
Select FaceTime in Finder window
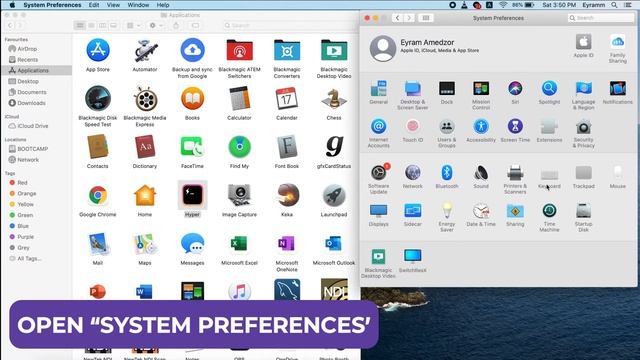tap(192, 152)
